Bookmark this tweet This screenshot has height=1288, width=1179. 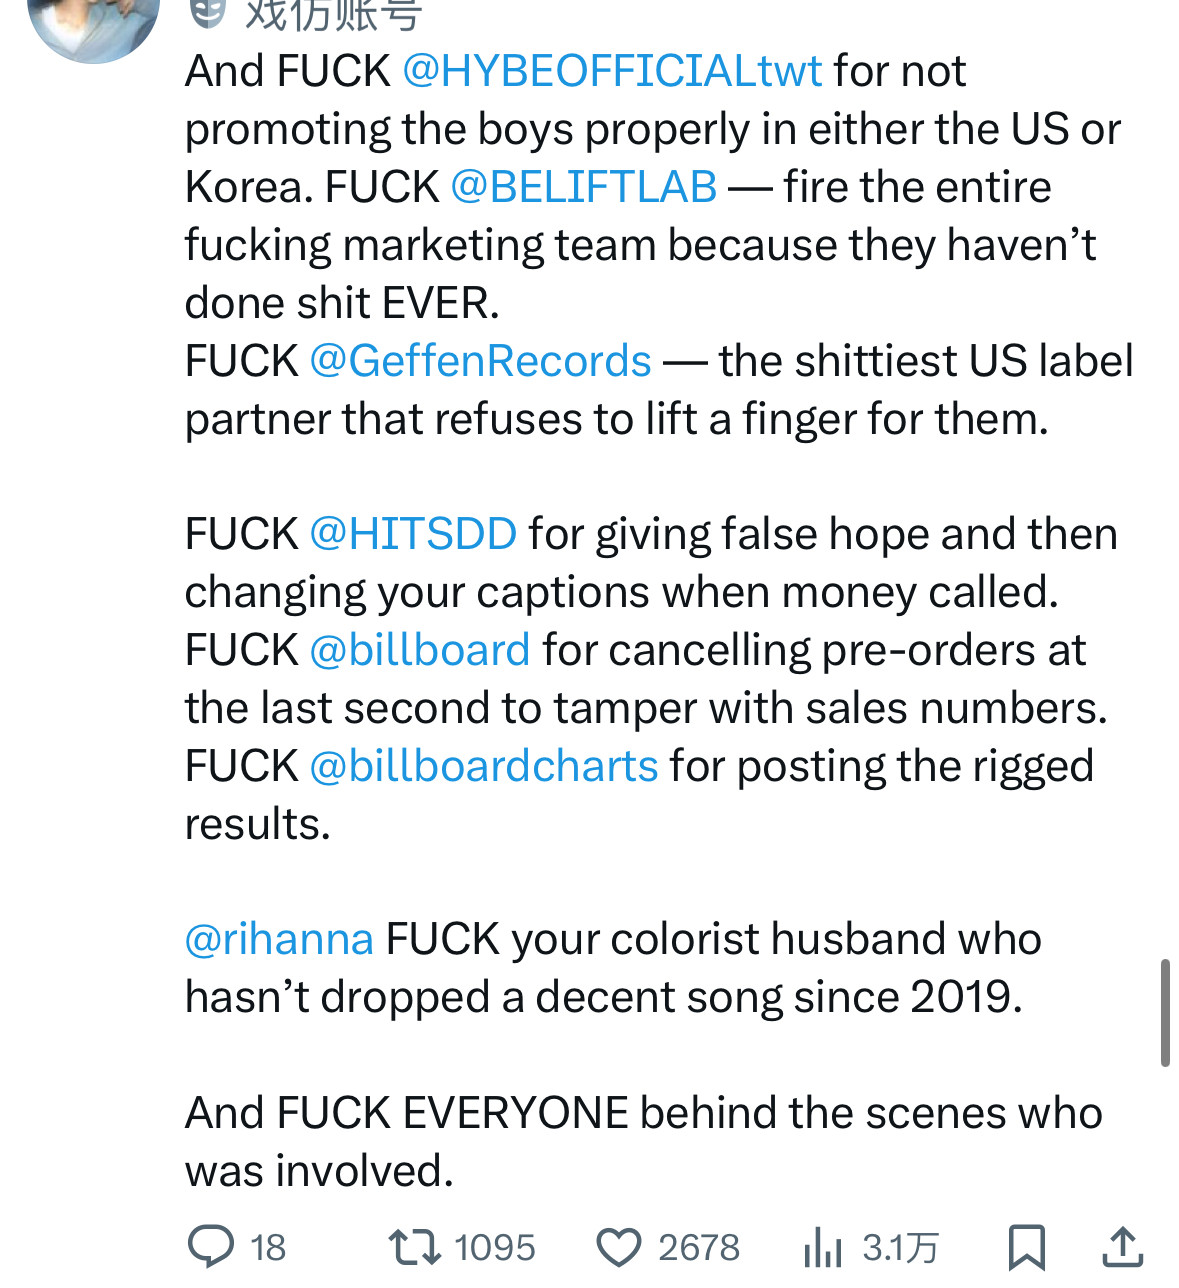[x=1027, y=1247]
